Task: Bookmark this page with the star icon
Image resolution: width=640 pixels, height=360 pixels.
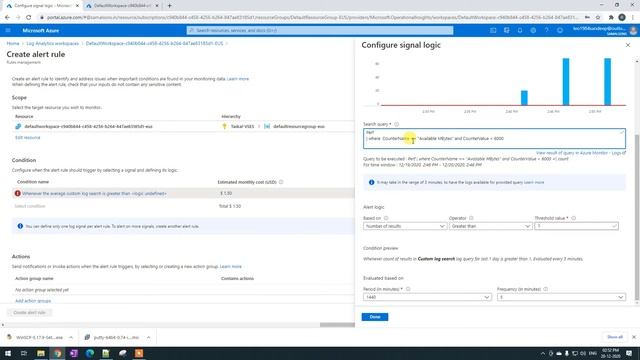Action: tap(598, 18)
